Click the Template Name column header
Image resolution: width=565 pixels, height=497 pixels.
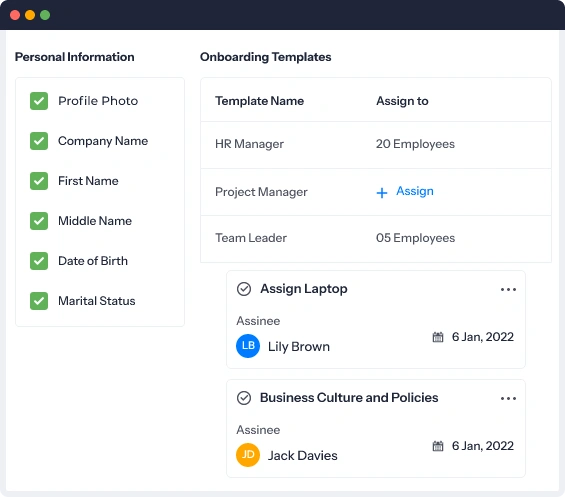coord(259,101)
